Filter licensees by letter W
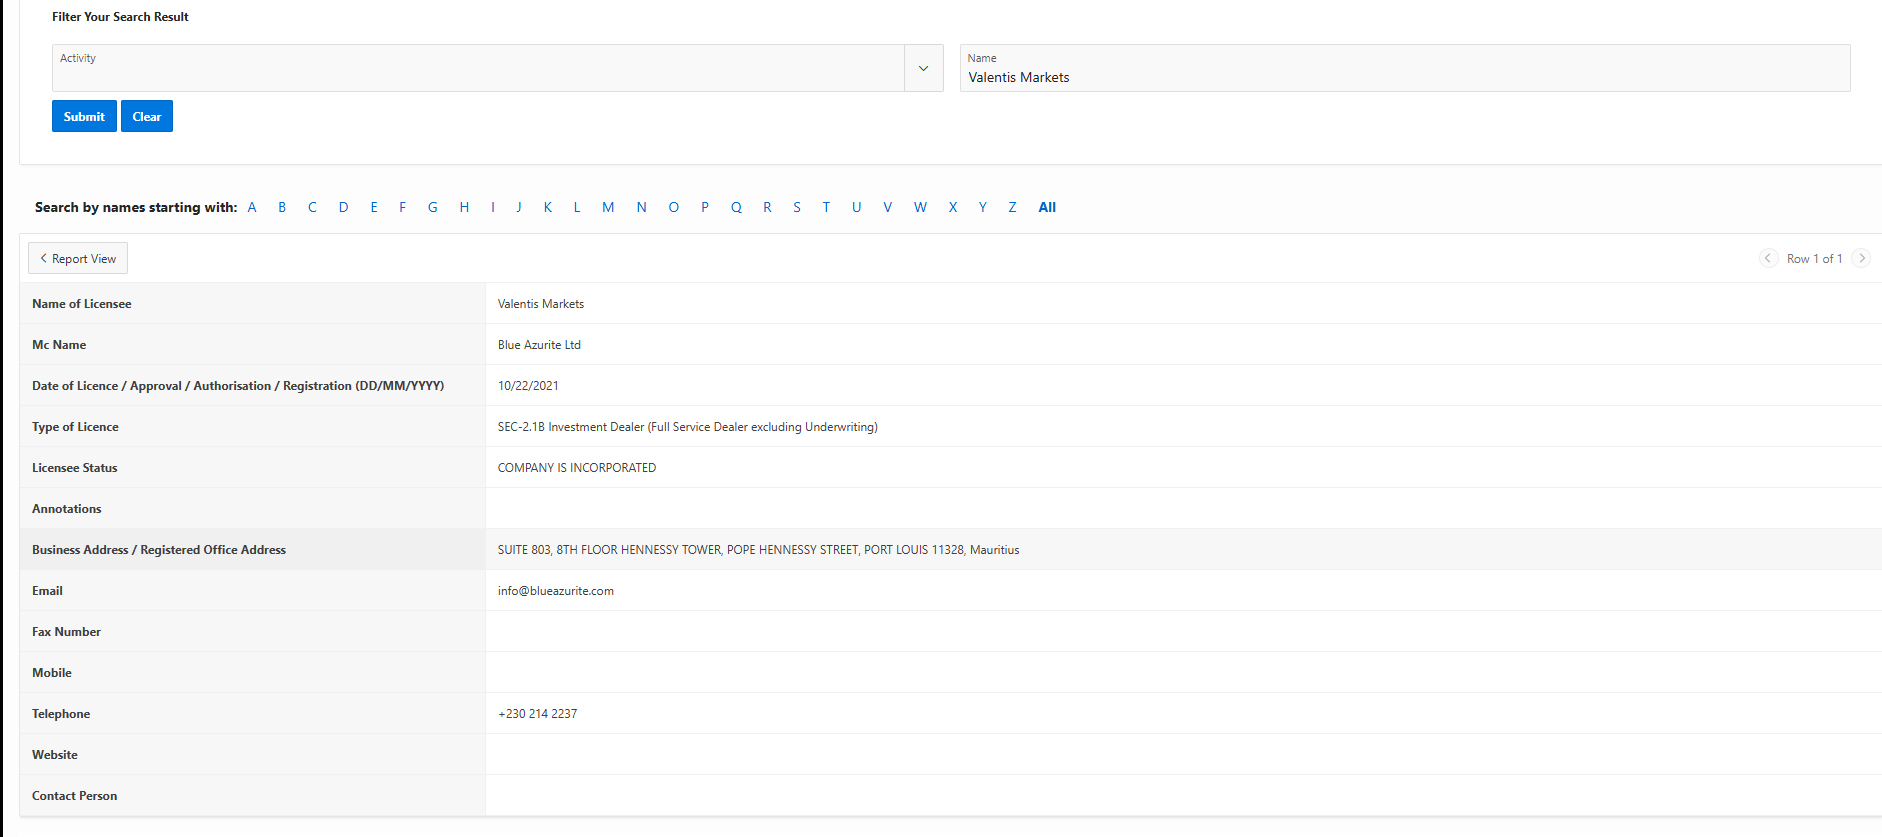The height and width of the screenshot is (837, 1882). pos(920,207)
